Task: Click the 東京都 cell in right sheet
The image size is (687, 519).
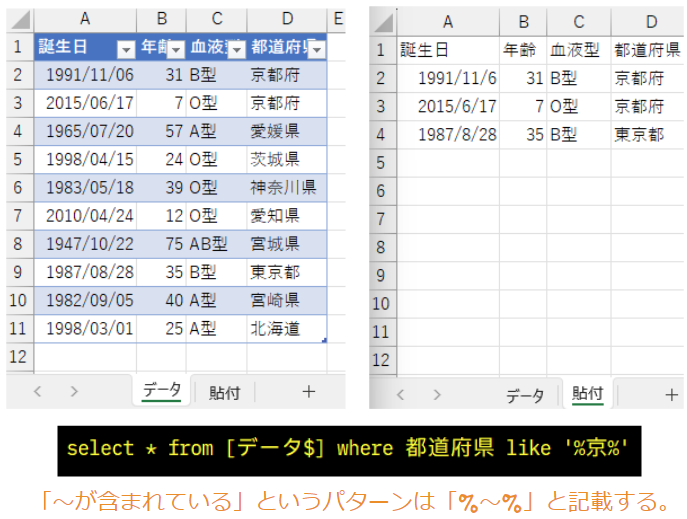Action: tap(648, 134)
